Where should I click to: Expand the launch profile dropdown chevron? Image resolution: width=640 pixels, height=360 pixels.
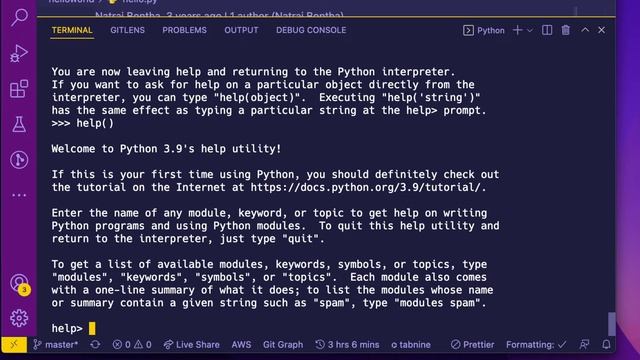tap(530, 30)
